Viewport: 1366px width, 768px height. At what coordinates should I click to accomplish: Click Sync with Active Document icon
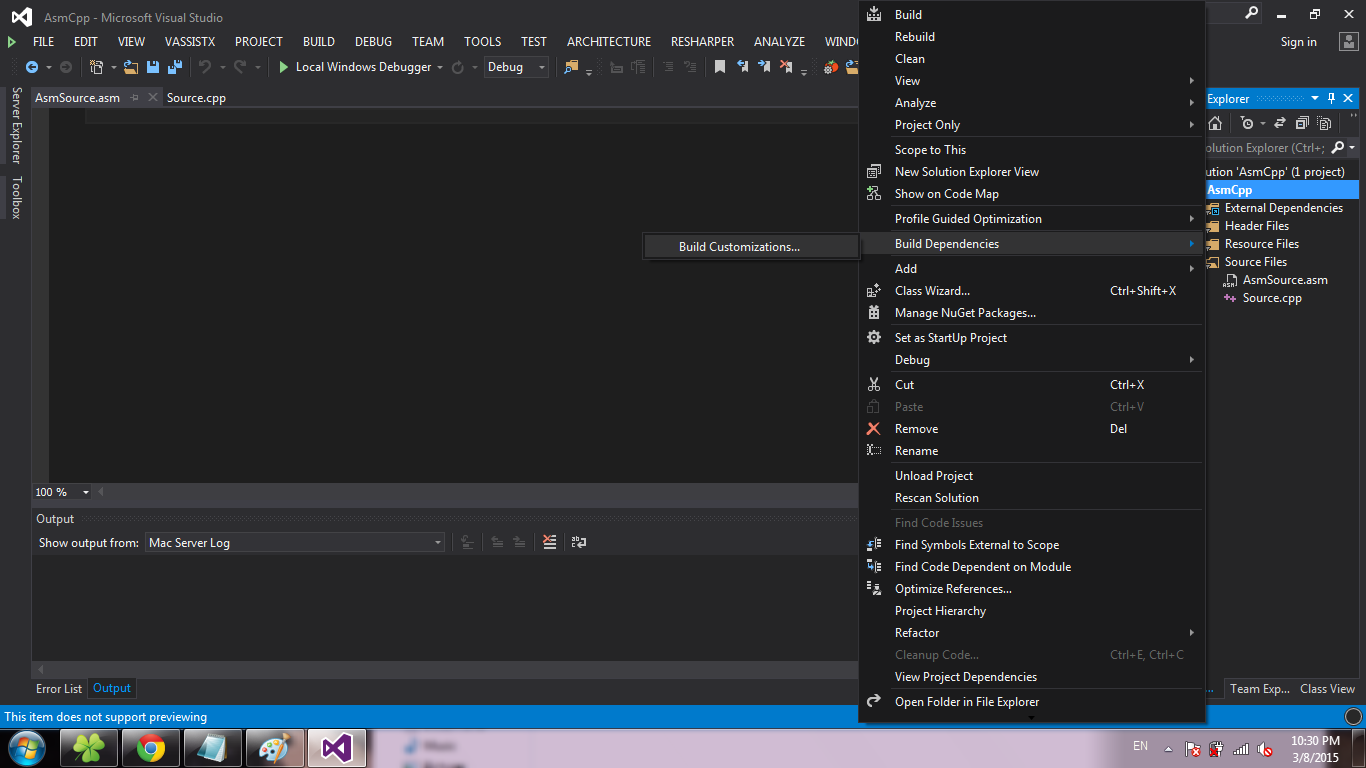pos(1281,123)
